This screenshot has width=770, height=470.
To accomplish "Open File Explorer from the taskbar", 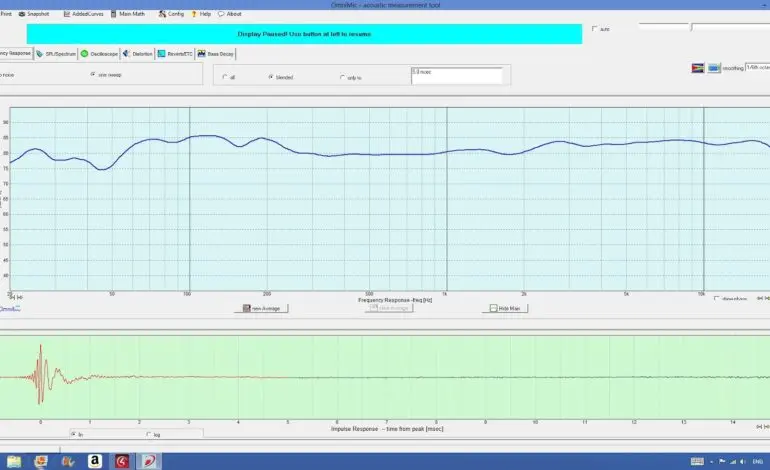I will pyautogui.click(x=14, y=461).
